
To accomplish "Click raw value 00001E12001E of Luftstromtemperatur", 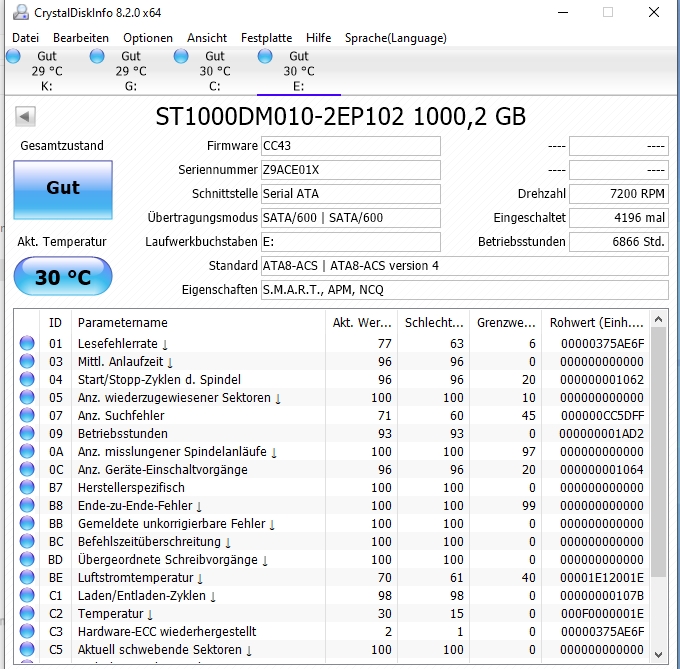I will tap(602, 578).
